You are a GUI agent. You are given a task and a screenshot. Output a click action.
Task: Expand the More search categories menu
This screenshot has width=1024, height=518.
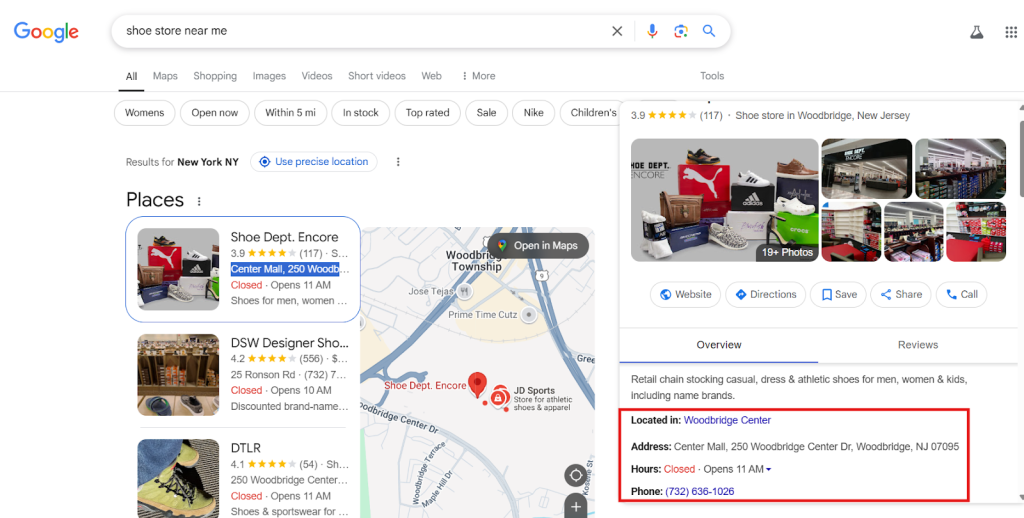[478, 76]
